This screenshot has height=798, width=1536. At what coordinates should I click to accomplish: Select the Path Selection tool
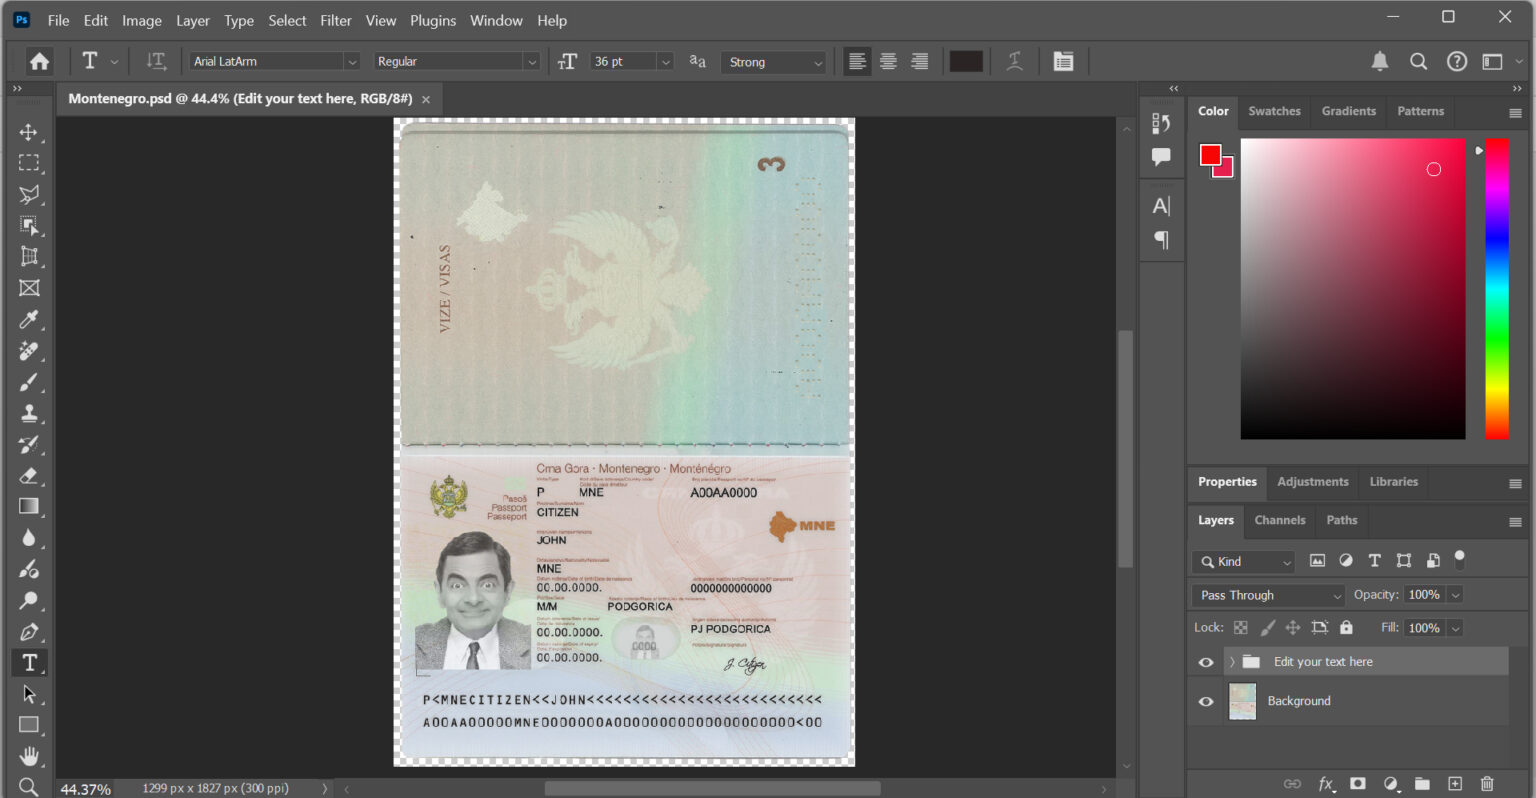click(29, 693)
